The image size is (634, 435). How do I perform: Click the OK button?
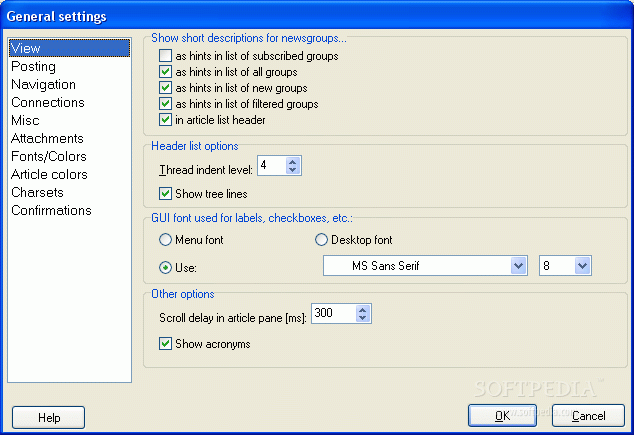click(x=502, y=416)
